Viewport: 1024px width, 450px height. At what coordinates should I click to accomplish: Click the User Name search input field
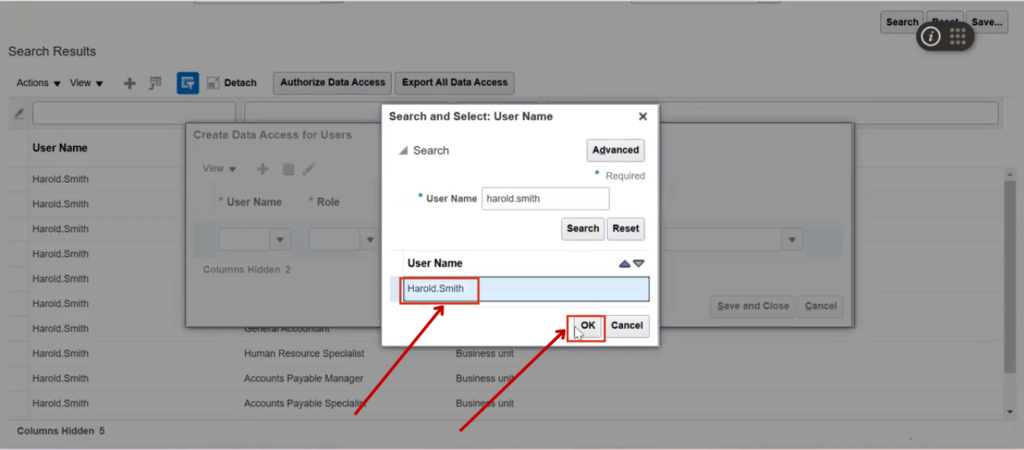tap(545, 198)
